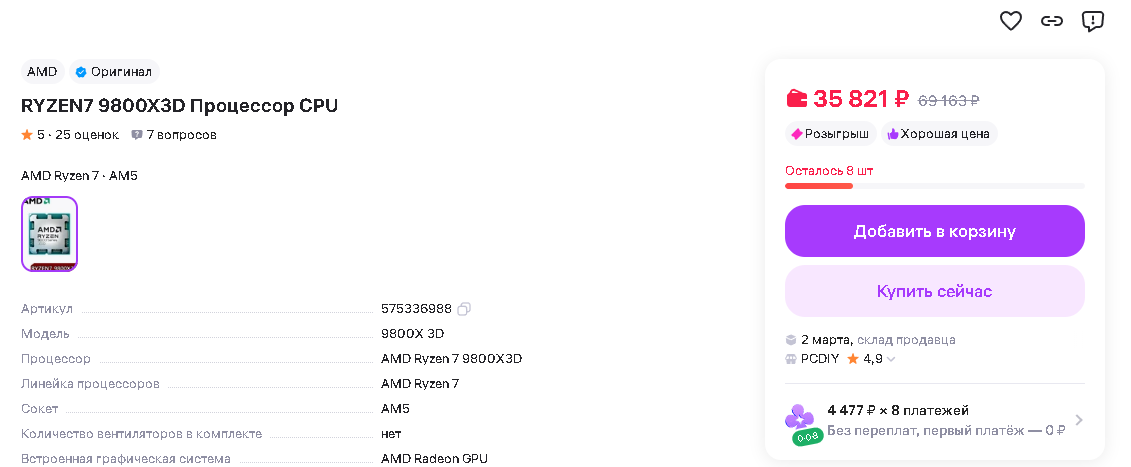Click Купить сейчас button
The image size is (1131, 467).
tap(935, 291)
